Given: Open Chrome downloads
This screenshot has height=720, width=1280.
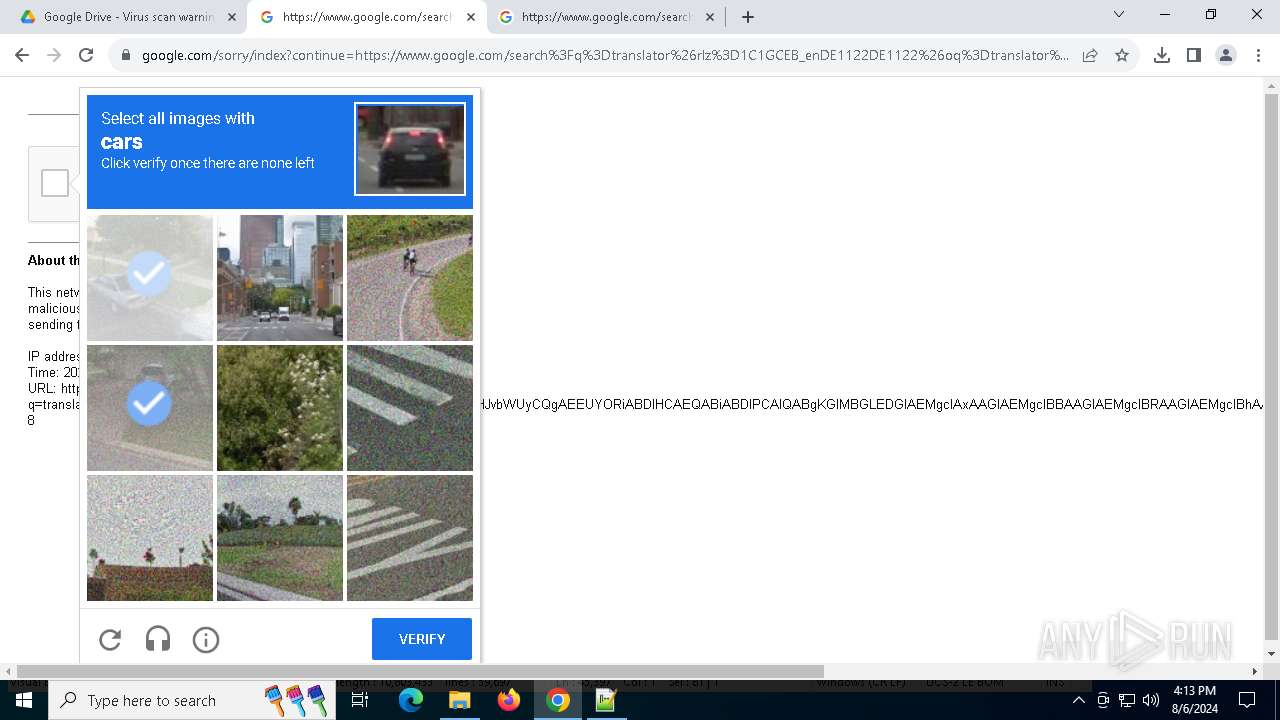Looking at the screenshot, I should pyautogui.click(x=1162, y=55).
